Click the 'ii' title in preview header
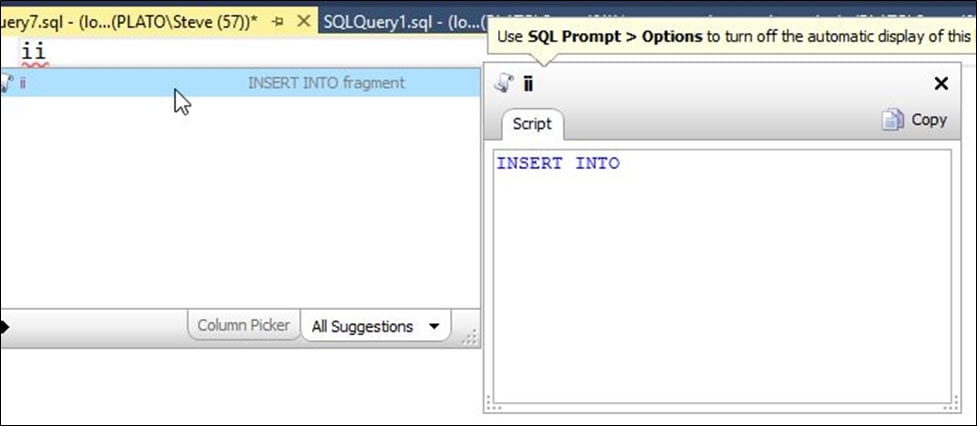 point(528,83)
